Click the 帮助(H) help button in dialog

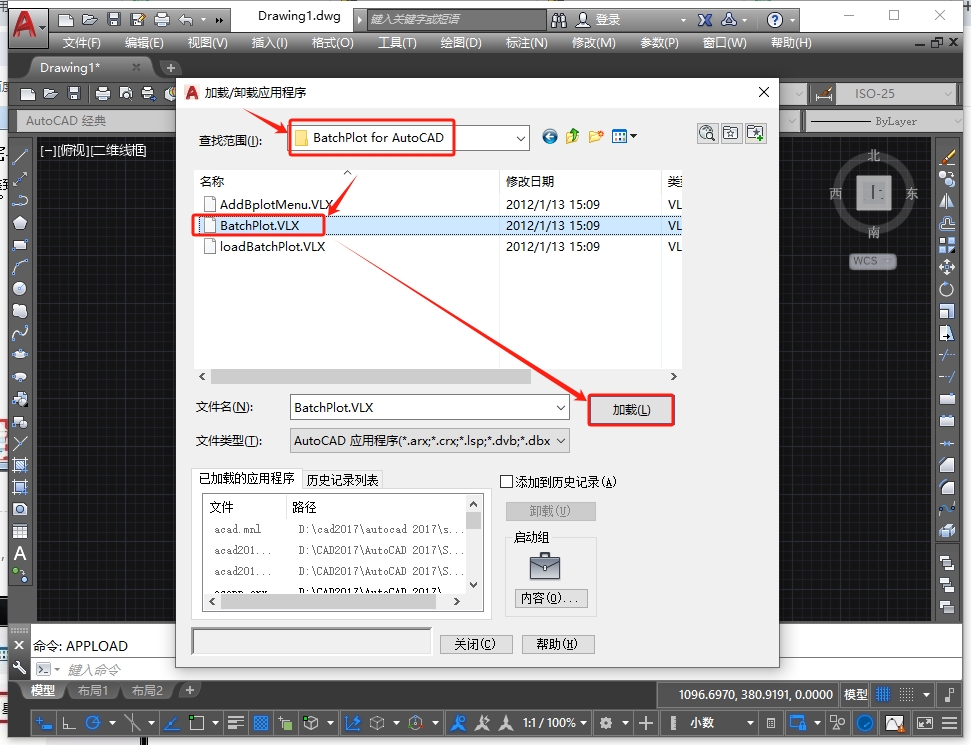pyautogui.click(x=557, y=644)
